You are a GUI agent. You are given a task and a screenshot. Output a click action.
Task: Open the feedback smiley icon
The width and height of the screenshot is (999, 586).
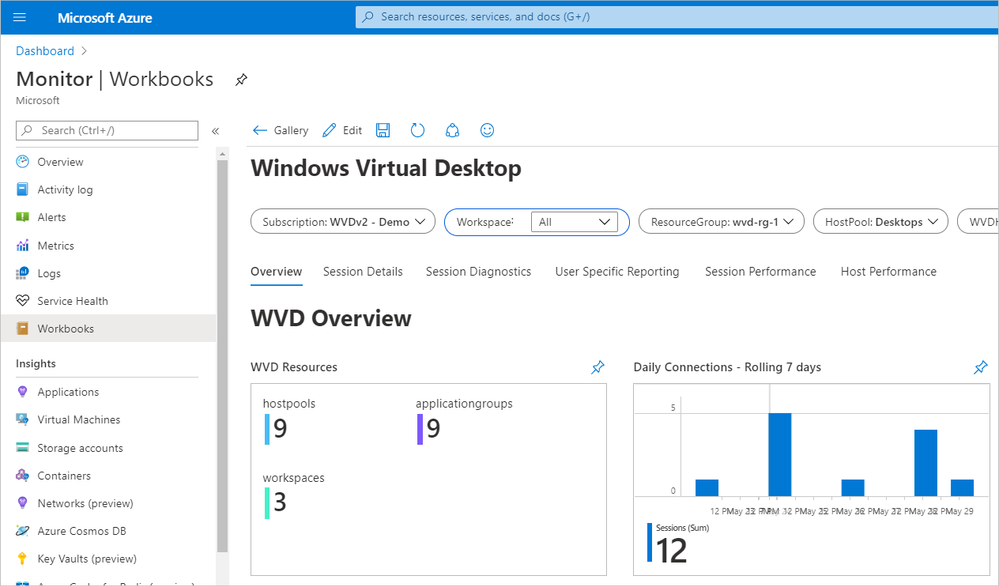(487, 131)
